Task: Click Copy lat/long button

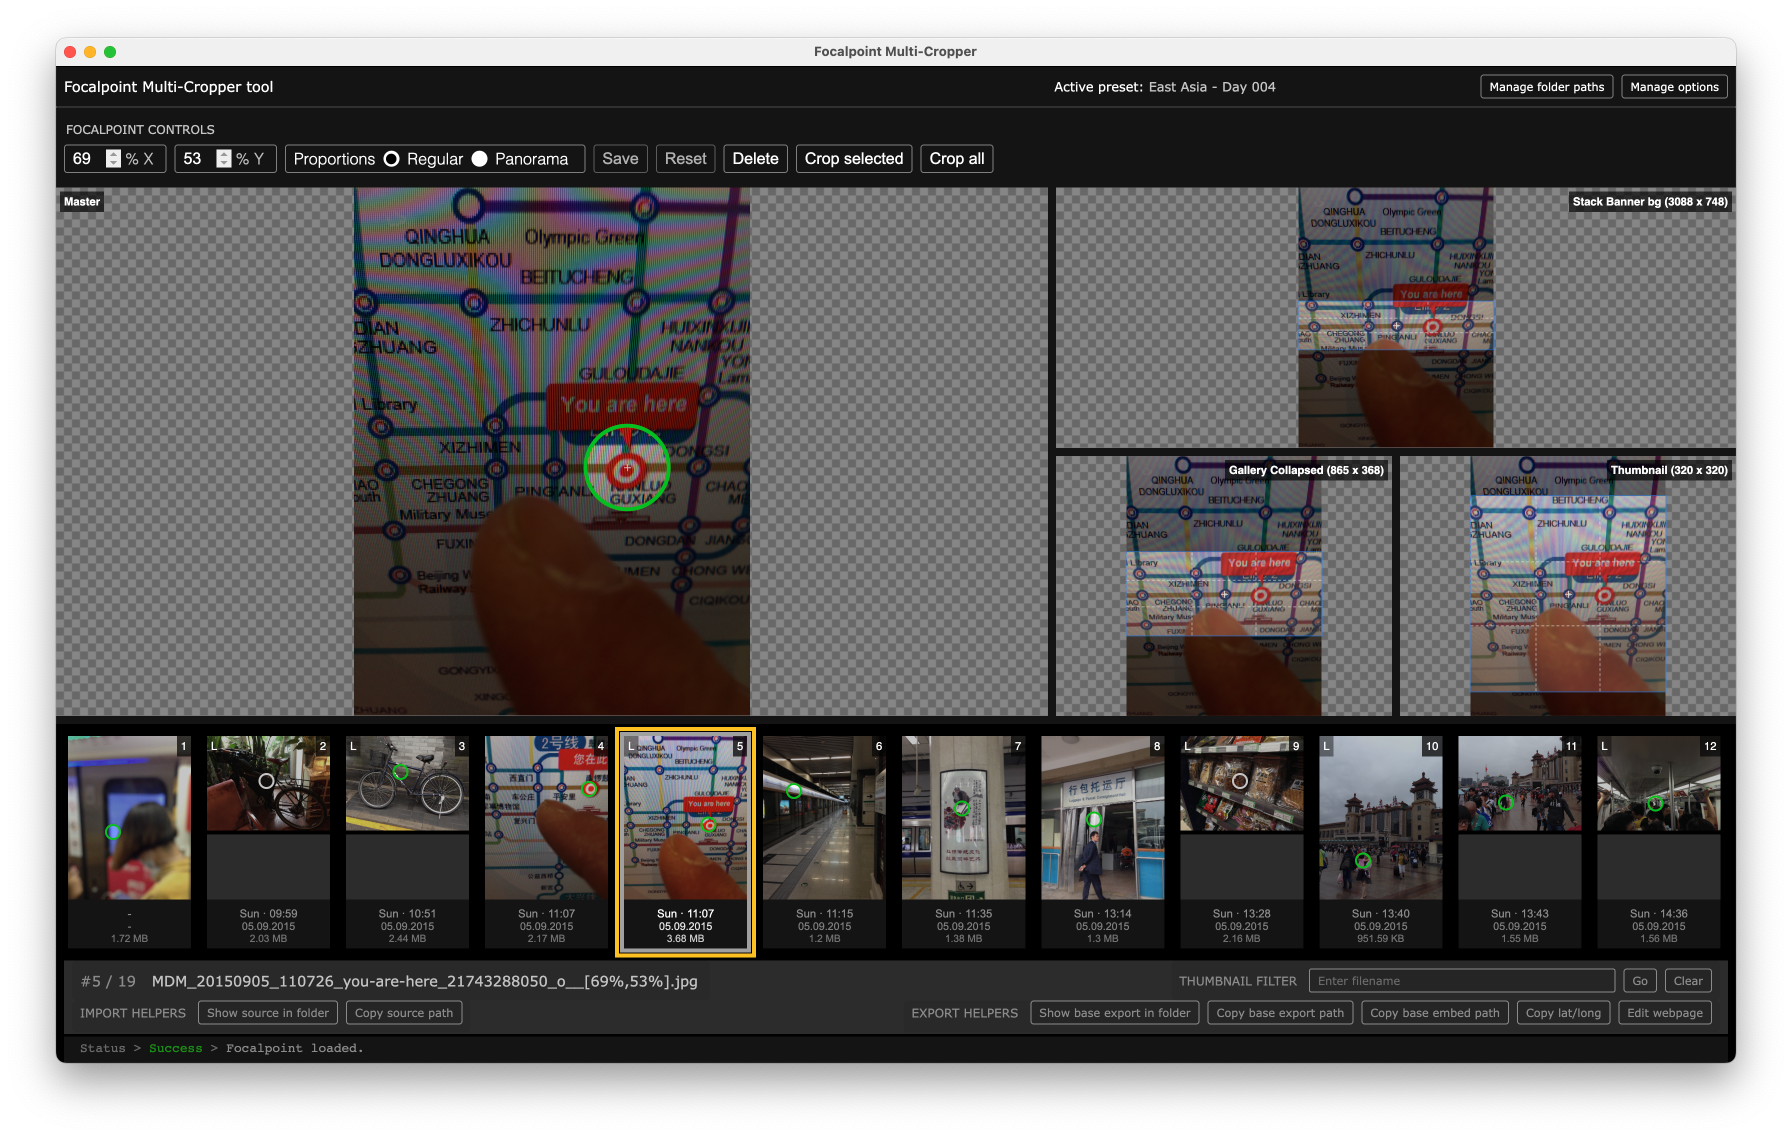Action: point(1563,1013)
